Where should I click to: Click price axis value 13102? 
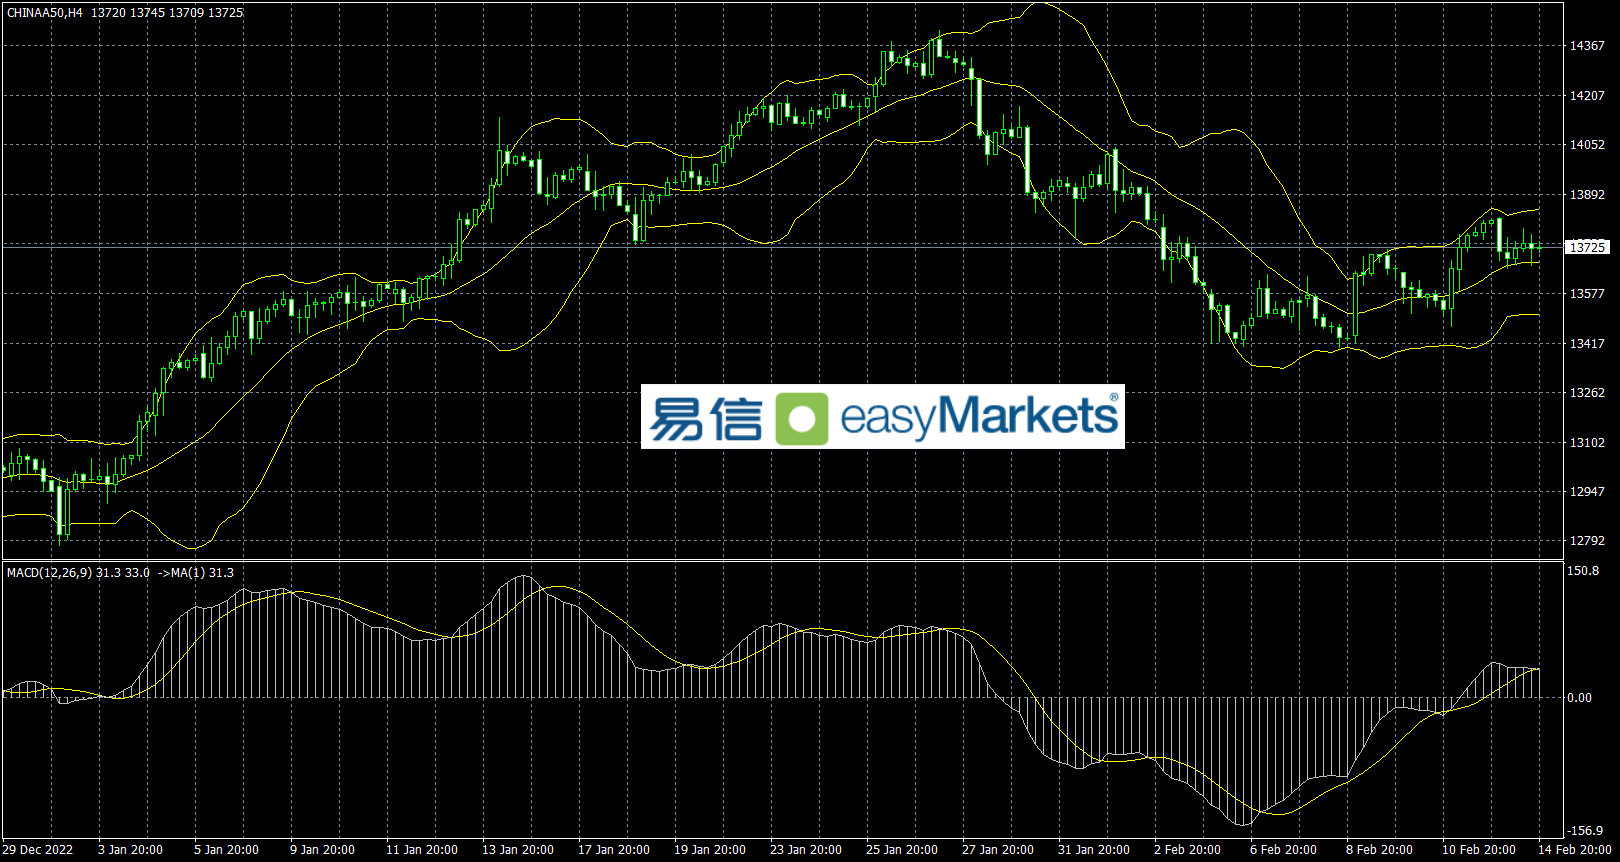click(1587, 443)
